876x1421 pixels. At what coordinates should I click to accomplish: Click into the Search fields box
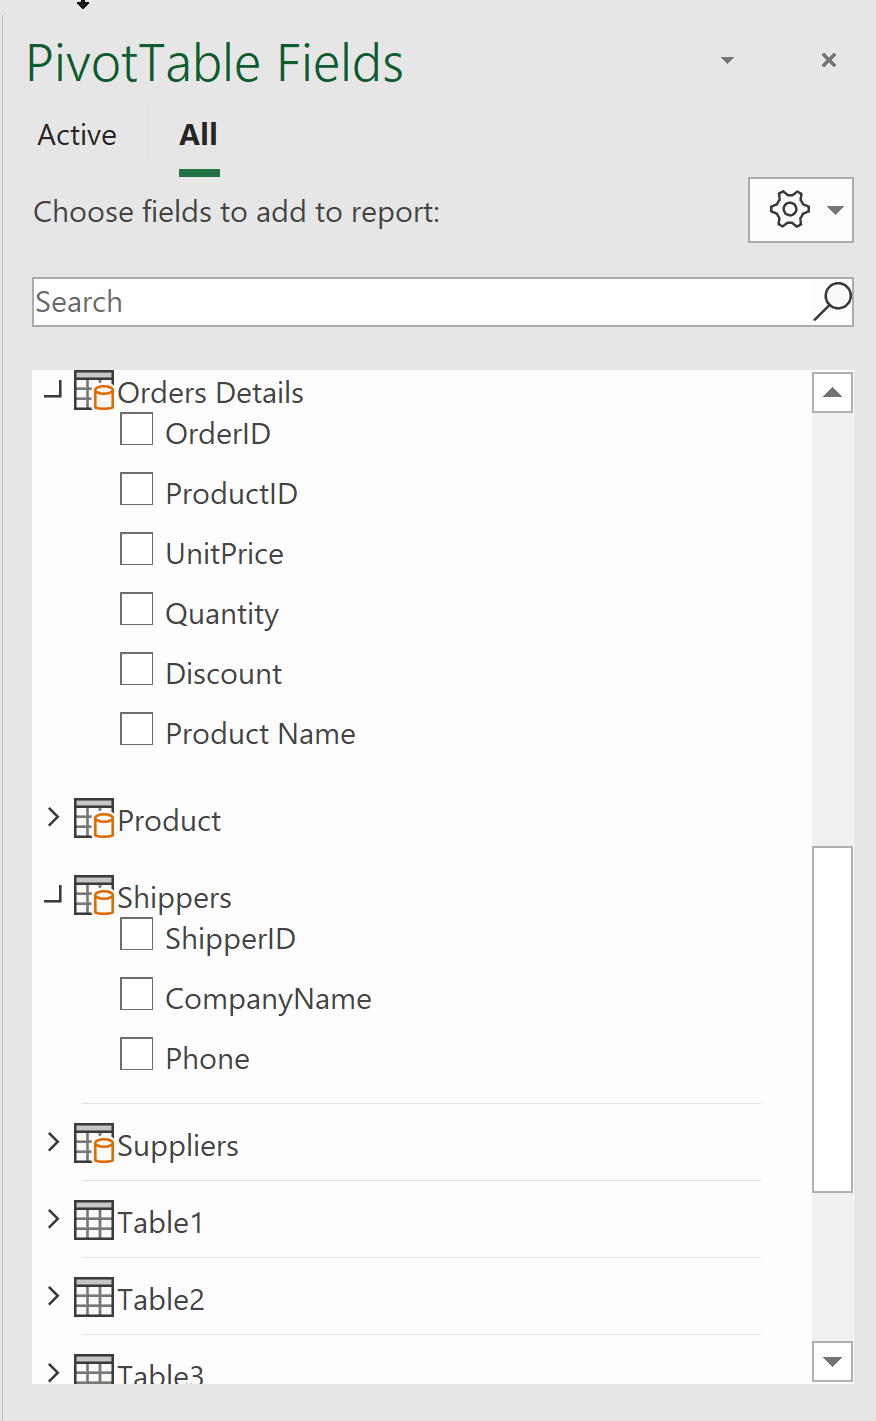422,302
